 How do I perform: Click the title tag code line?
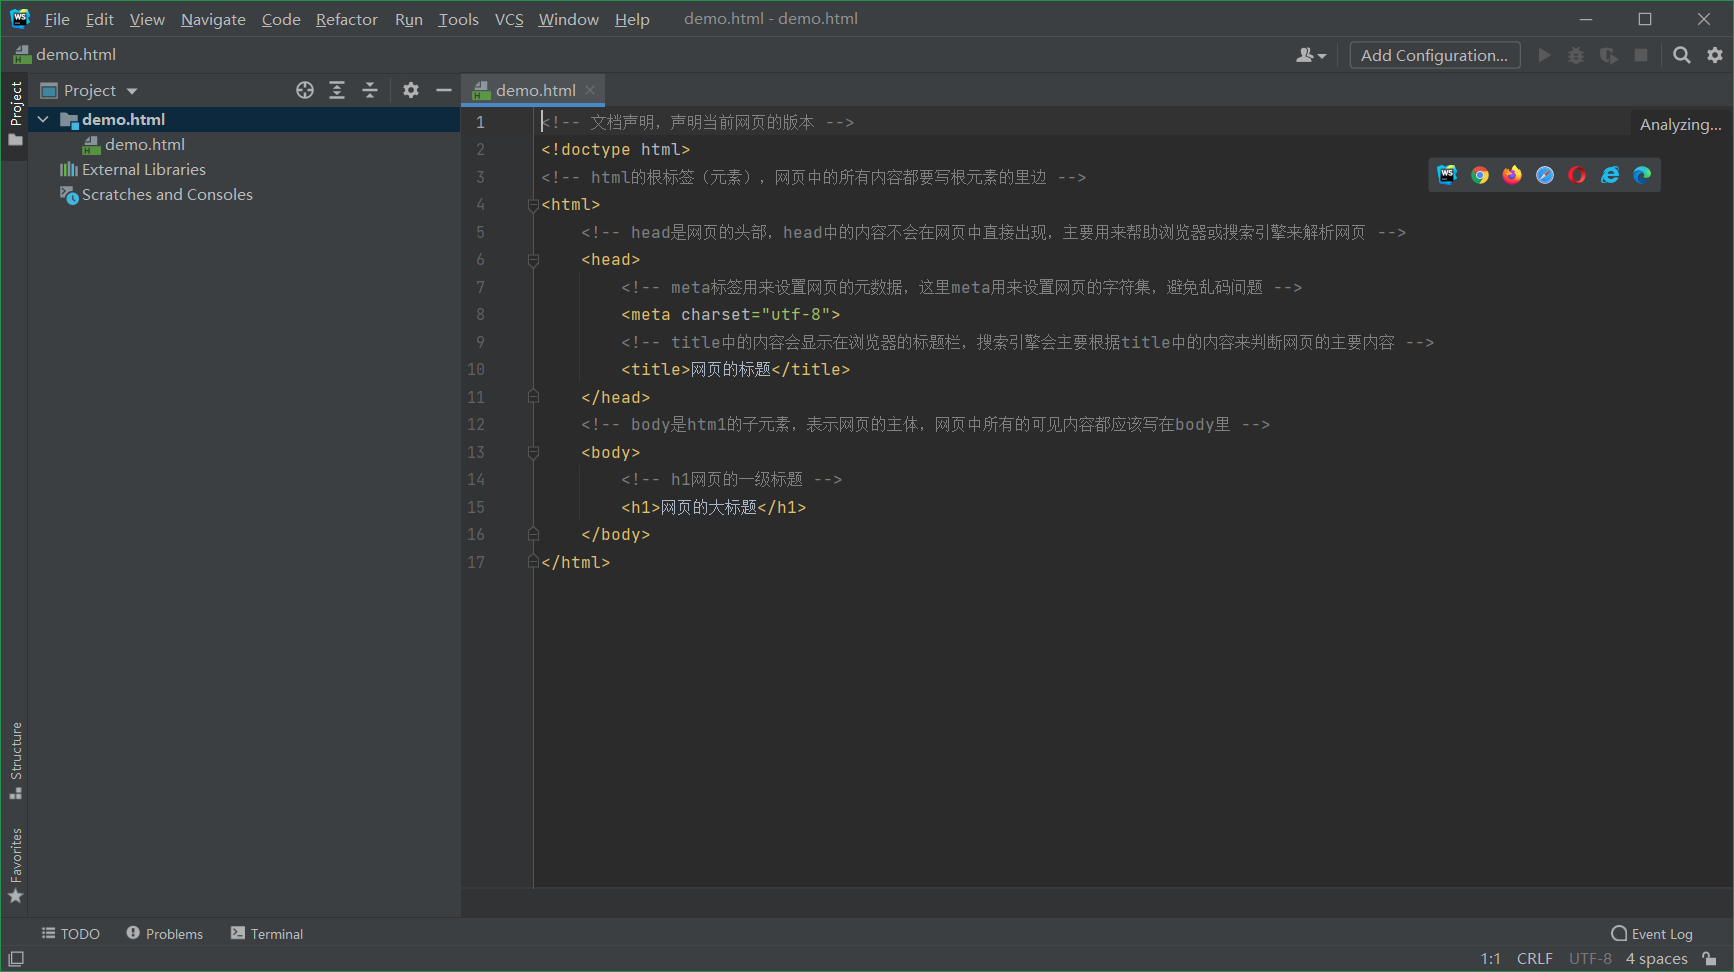735,369
